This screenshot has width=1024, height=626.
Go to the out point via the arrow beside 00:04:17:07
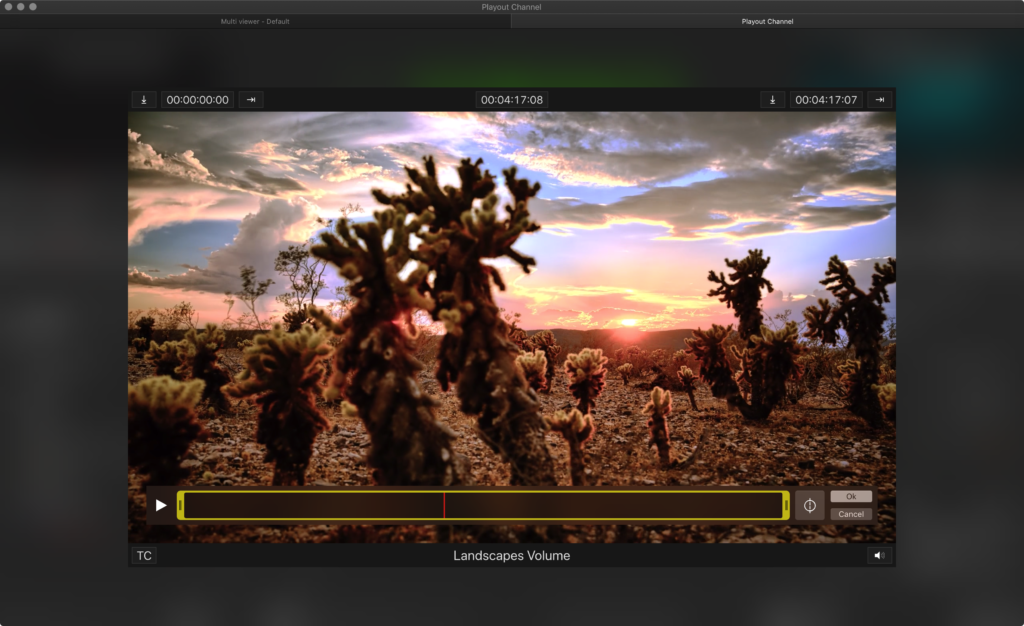(880, 100)
